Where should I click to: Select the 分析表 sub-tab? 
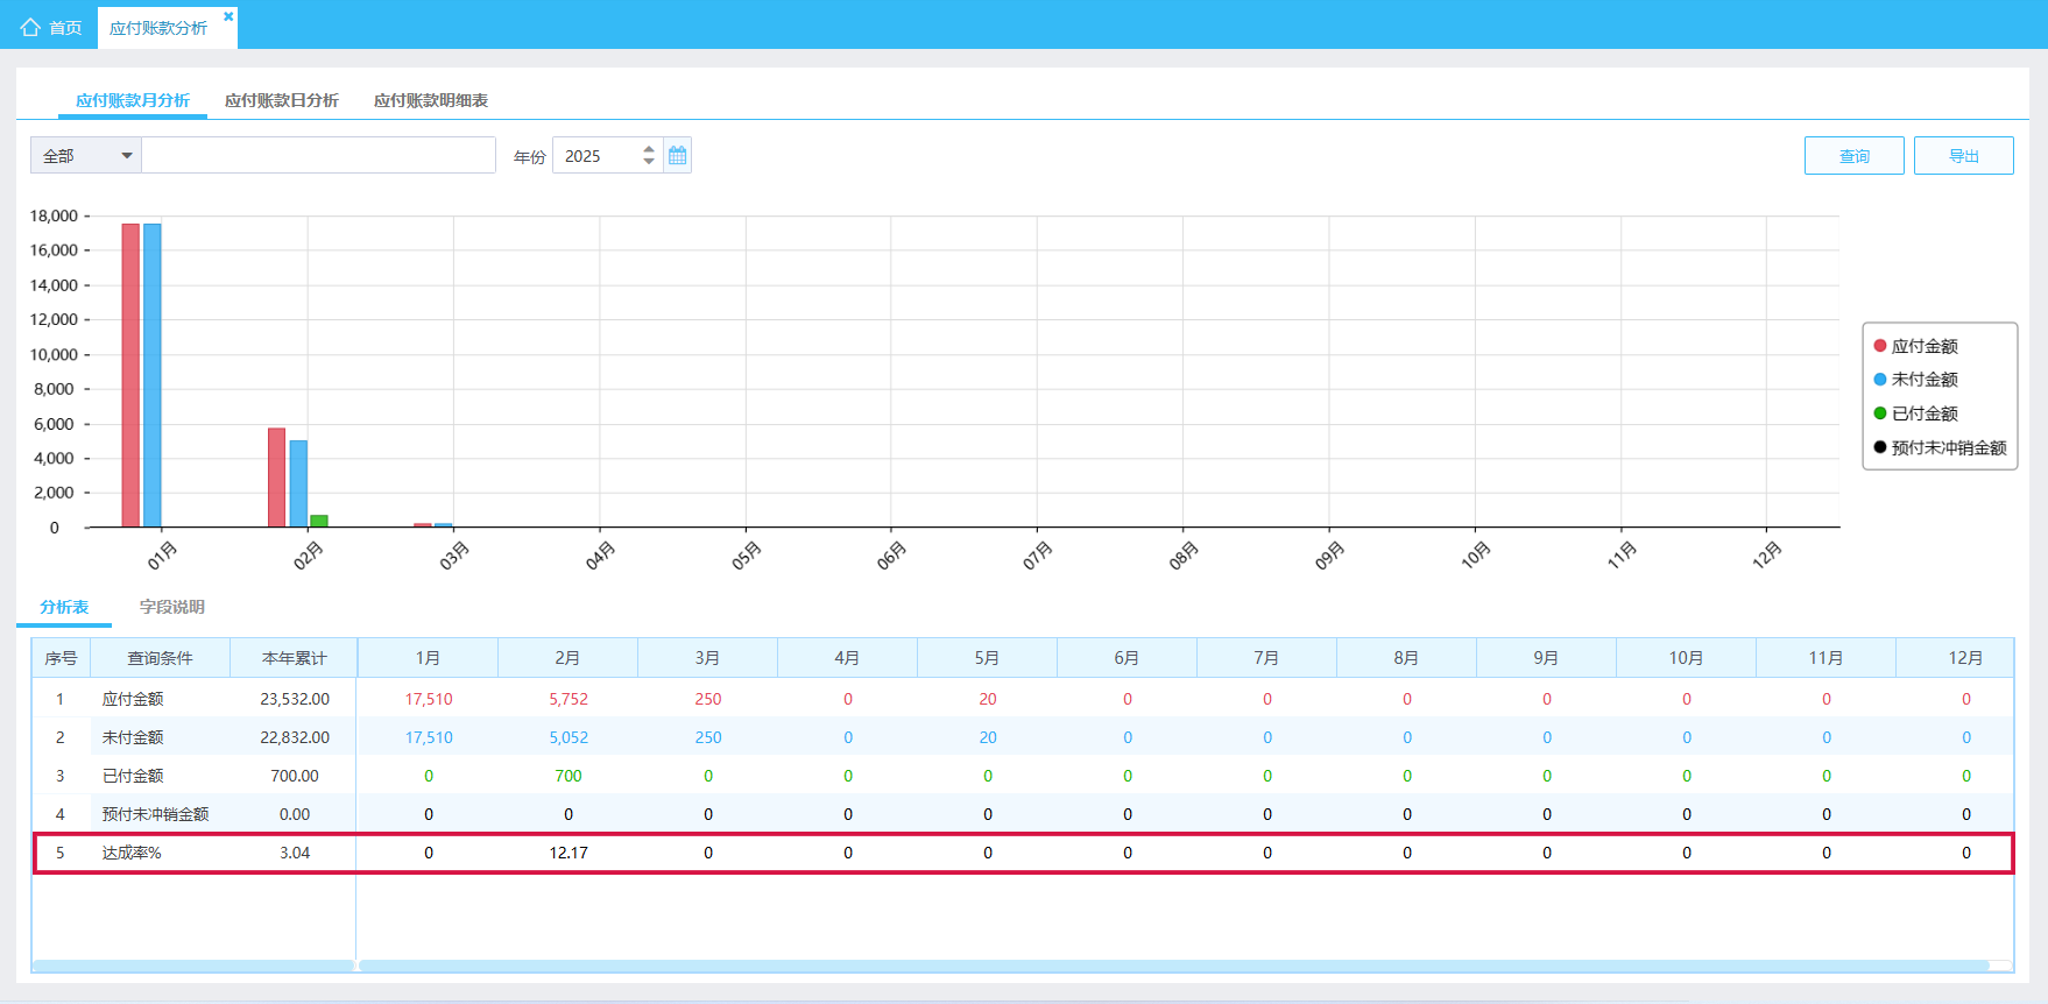[x=64, y=607]
